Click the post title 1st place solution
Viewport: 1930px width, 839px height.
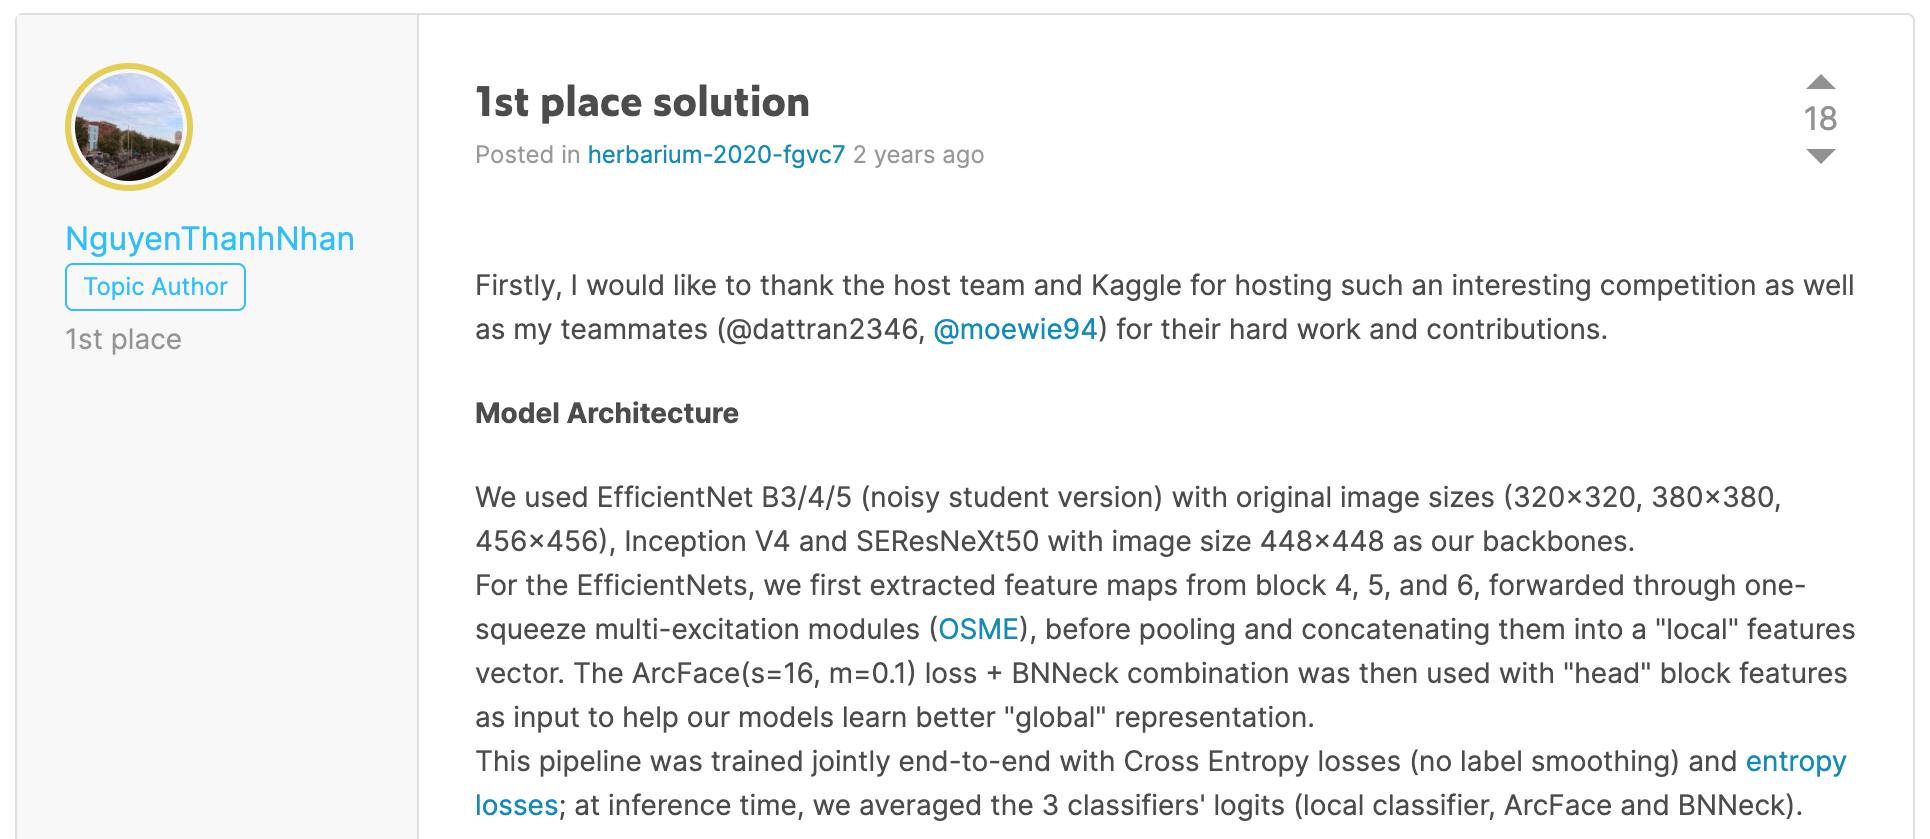pyautogui.click(x=642, y=102)
